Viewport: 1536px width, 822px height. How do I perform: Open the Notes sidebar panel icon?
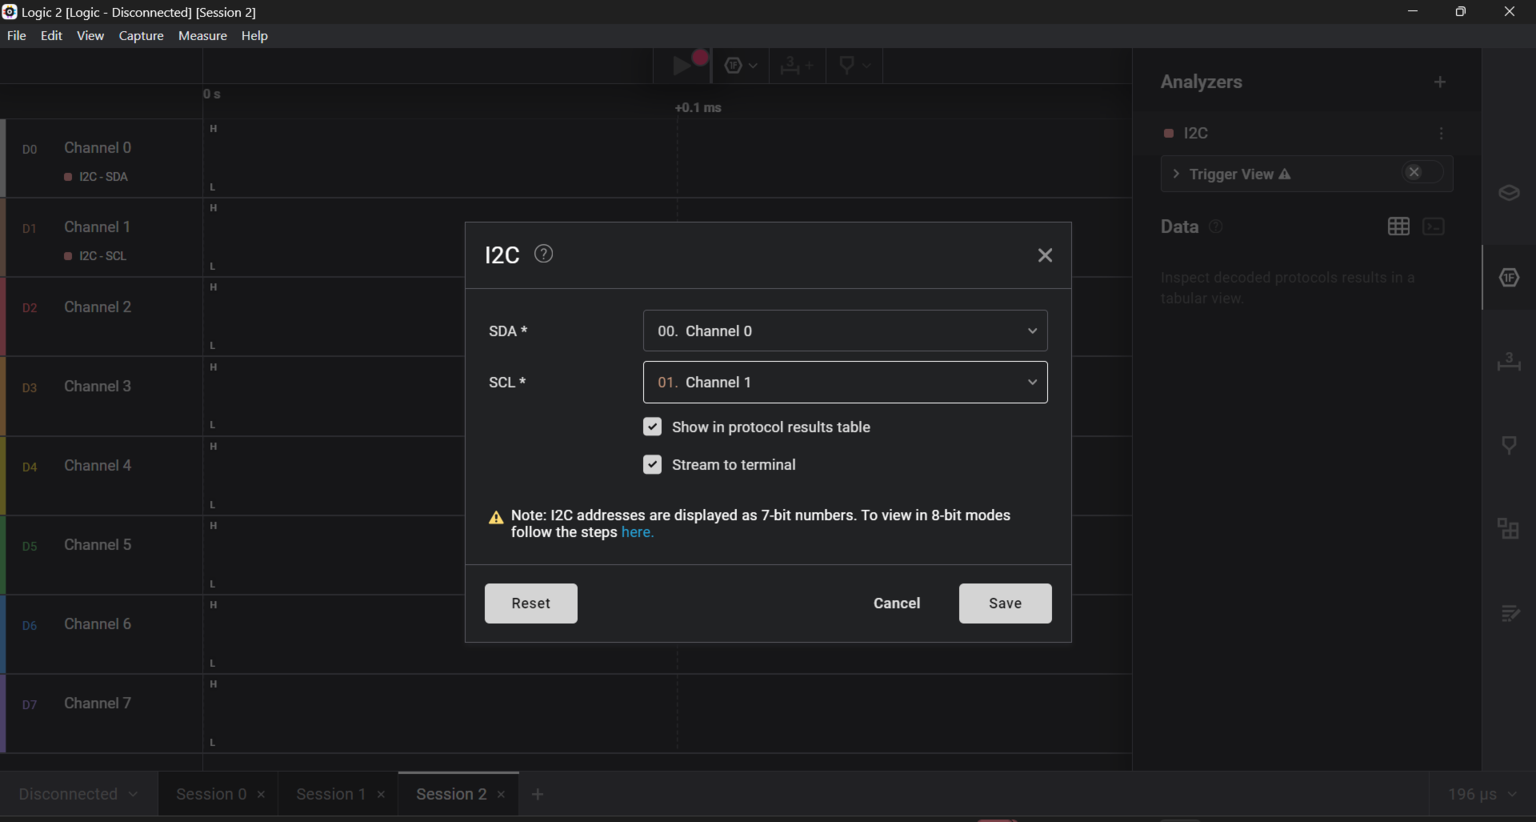point(1509,613)
